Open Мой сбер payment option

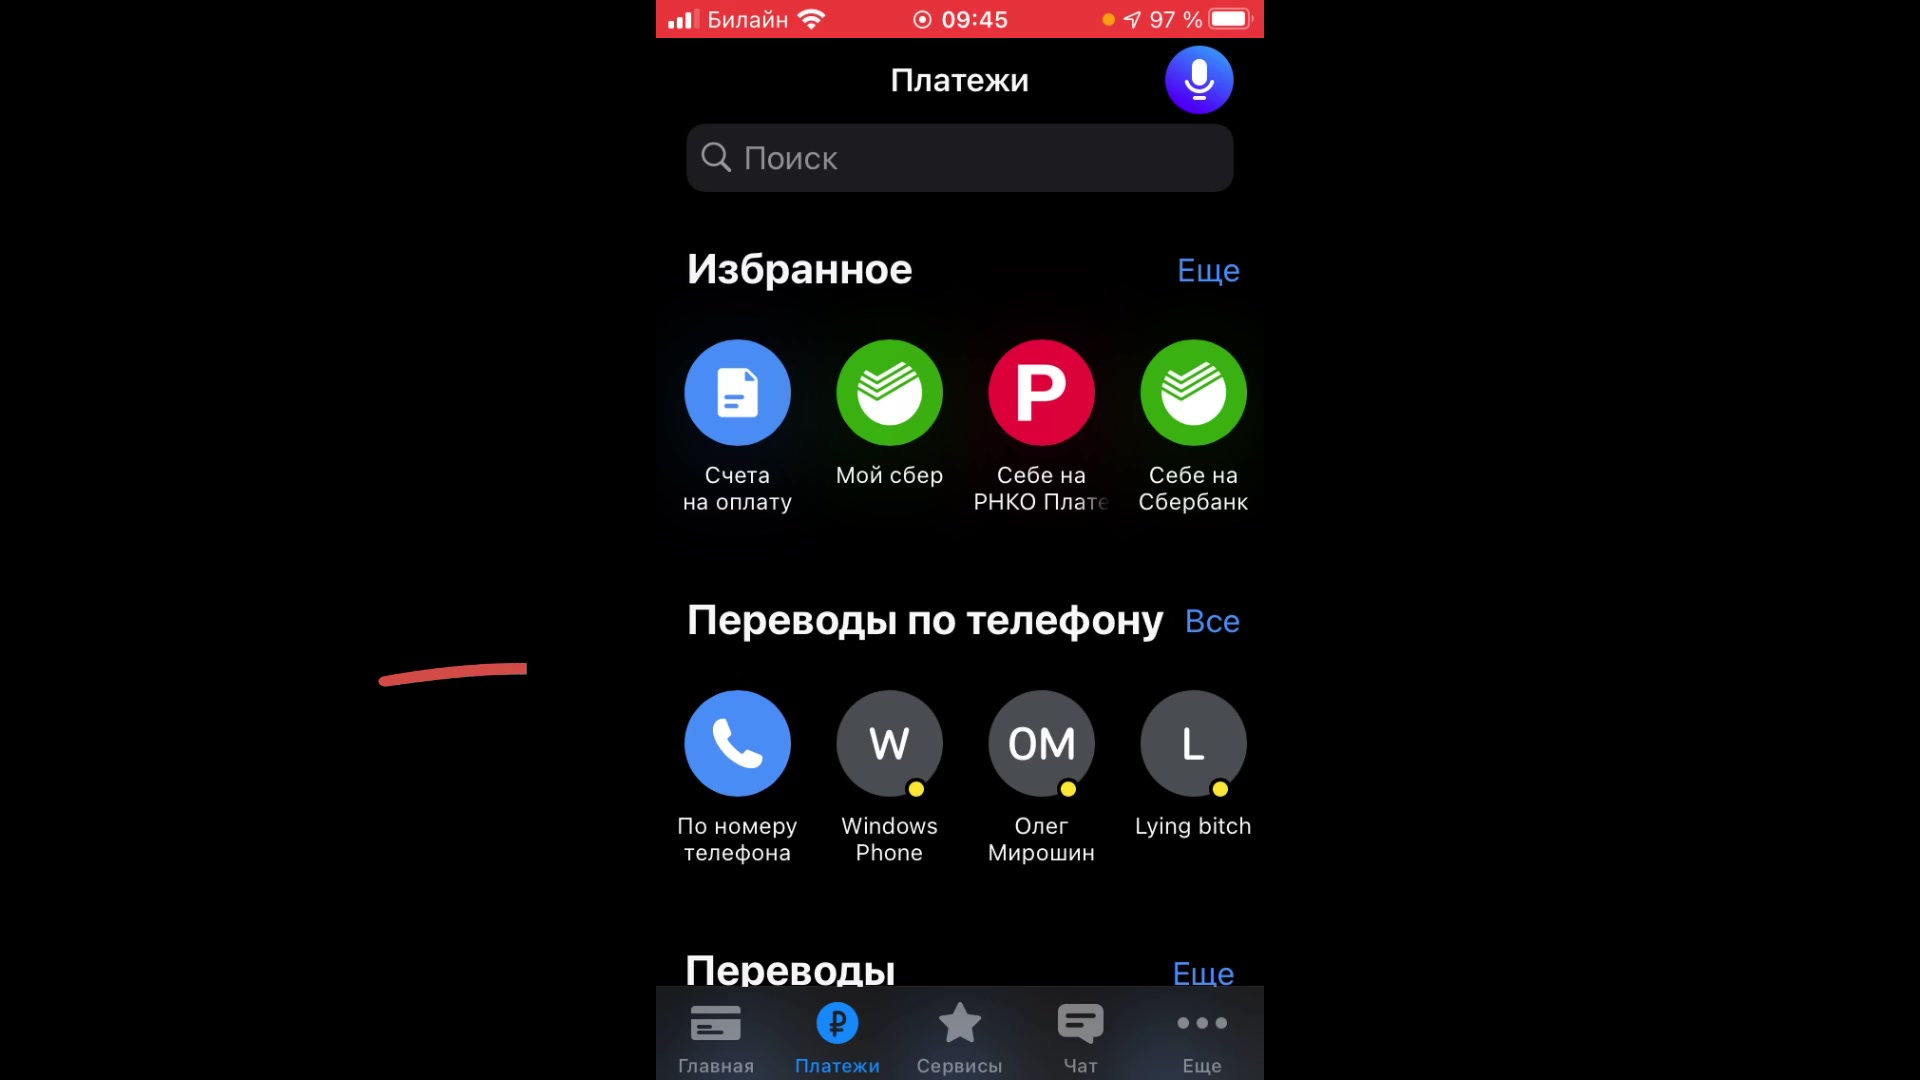pos(889,392)
